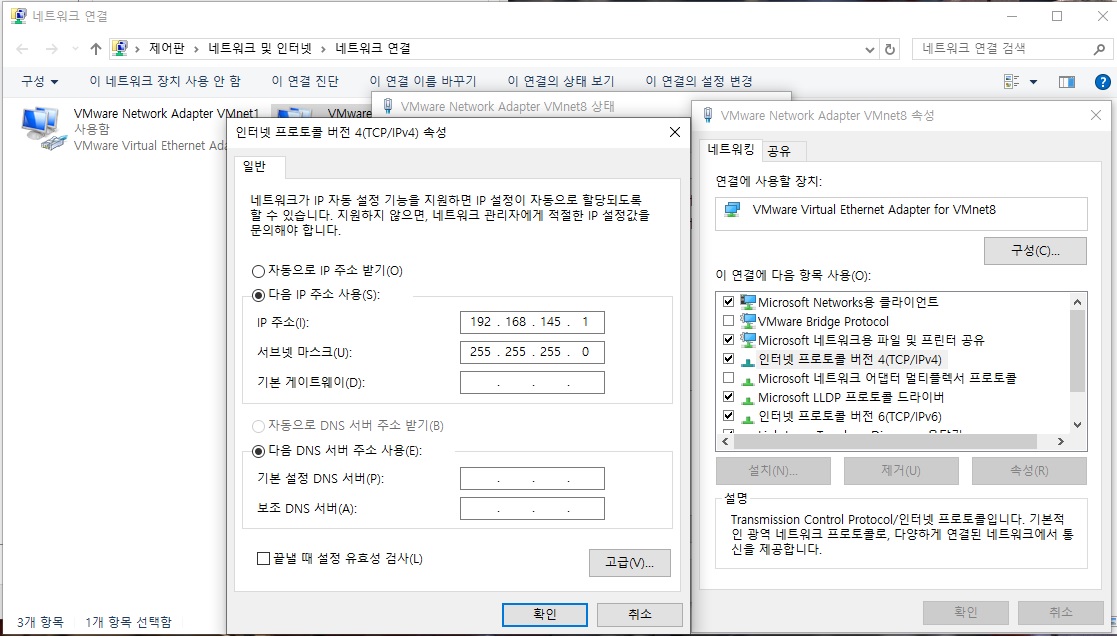Click 이 연결의 상태 보기
1117x638 pixels.
pyautogui.click(x=561, y=82)
